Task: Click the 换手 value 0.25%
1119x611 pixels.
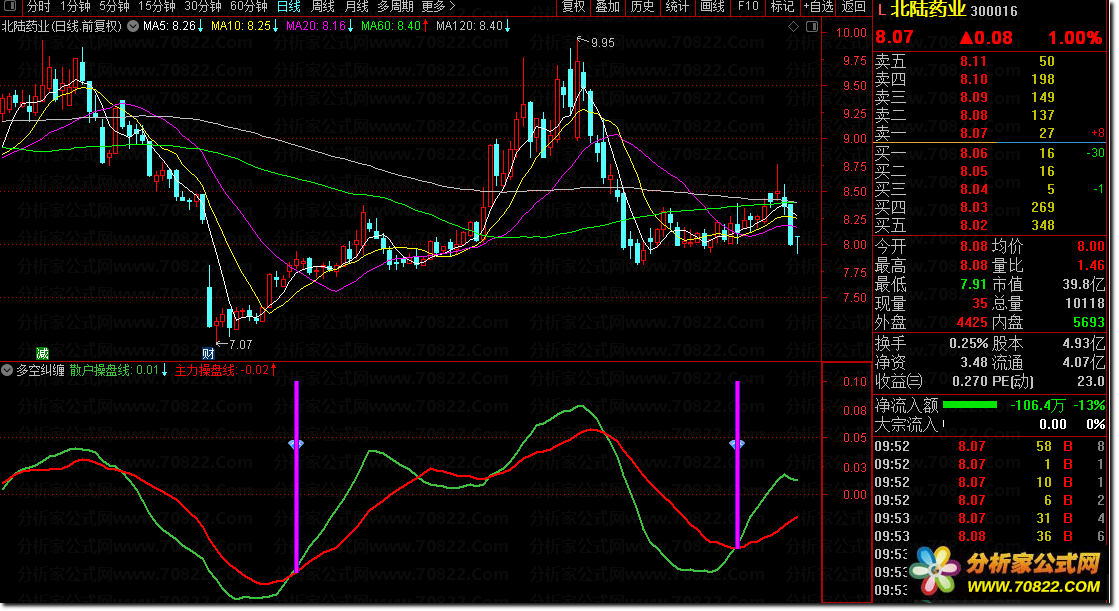Action: pyautogui.click(x=968, y=343)
